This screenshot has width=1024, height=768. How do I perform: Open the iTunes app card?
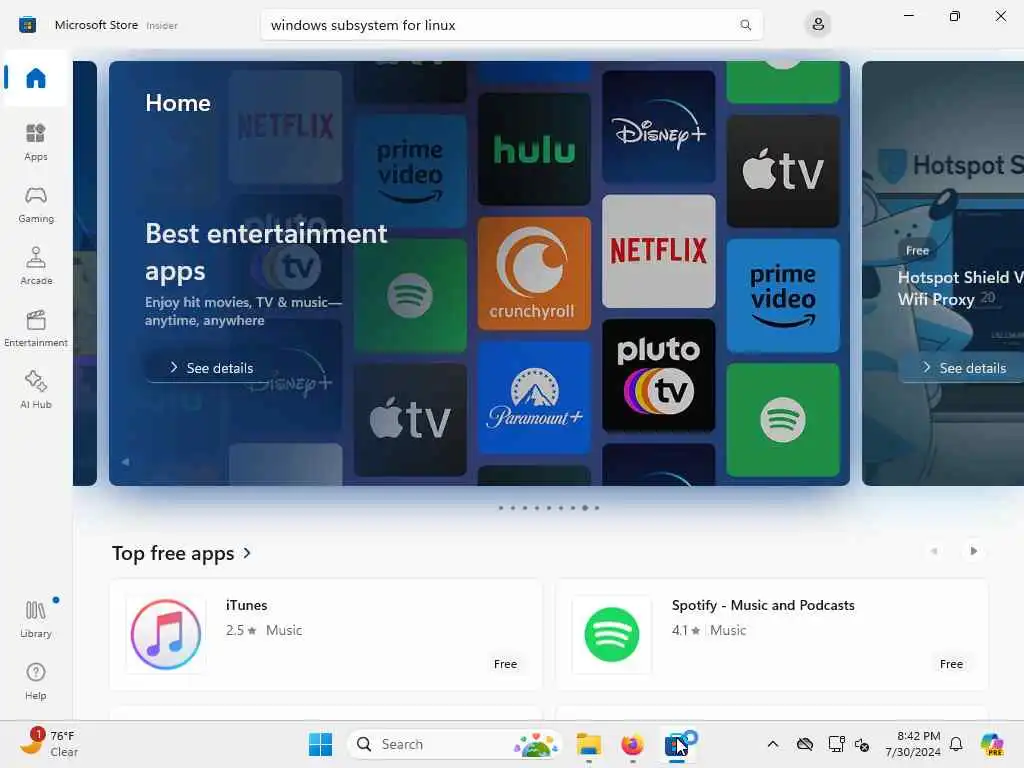326,634
